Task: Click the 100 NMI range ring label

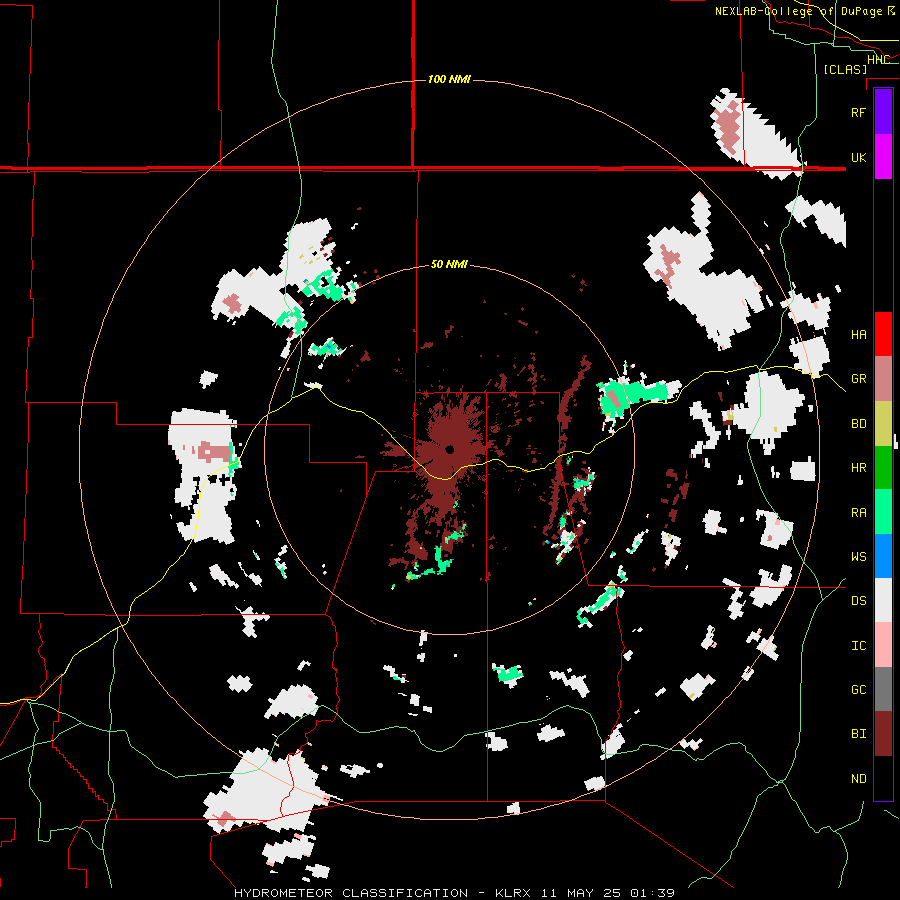Action: click(x=449, y=79)
